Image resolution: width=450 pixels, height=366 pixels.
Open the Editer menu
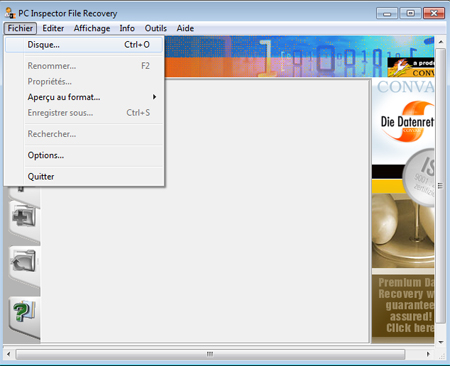(53, 28)
